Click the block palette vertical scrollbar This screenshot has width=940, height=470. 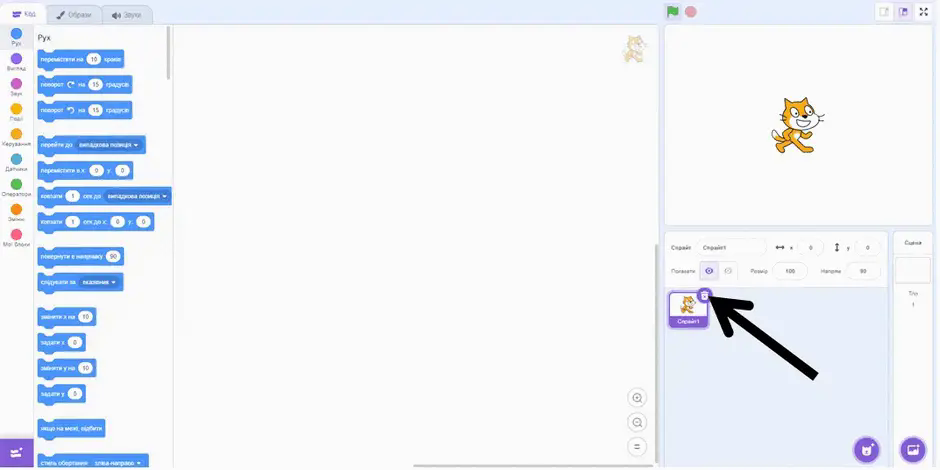click(x=168, y=53)
